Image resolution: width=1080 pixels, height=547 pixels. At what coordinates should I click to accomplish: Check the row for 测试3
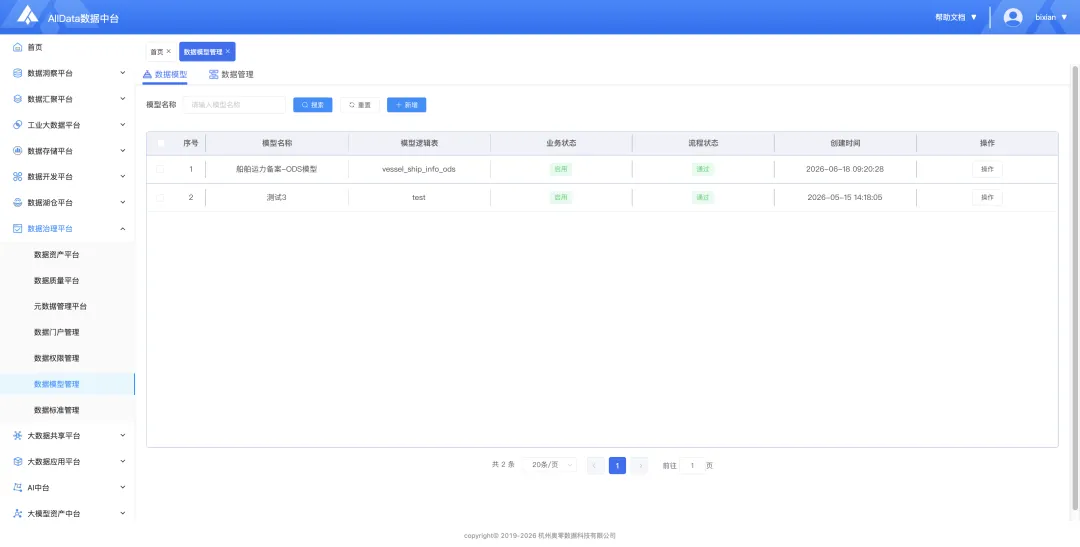click(x=160, y=198)
